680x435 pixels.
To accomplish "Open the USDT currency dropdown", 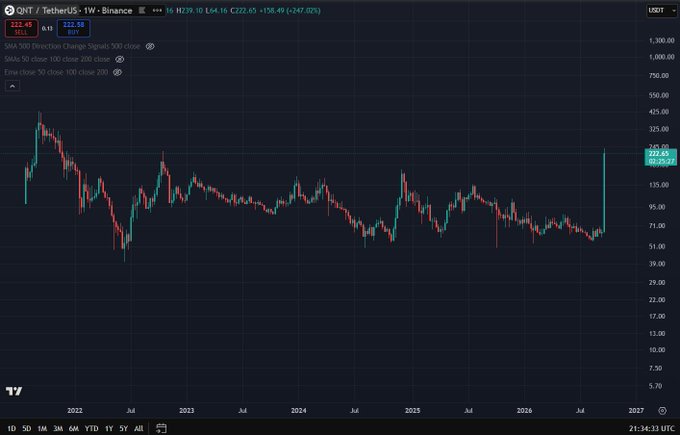I will point(661,10).
